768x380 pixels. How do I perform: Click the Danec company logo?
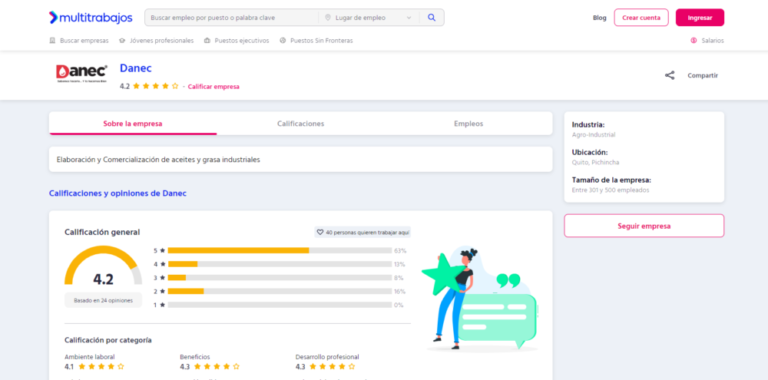pos(81,74)
